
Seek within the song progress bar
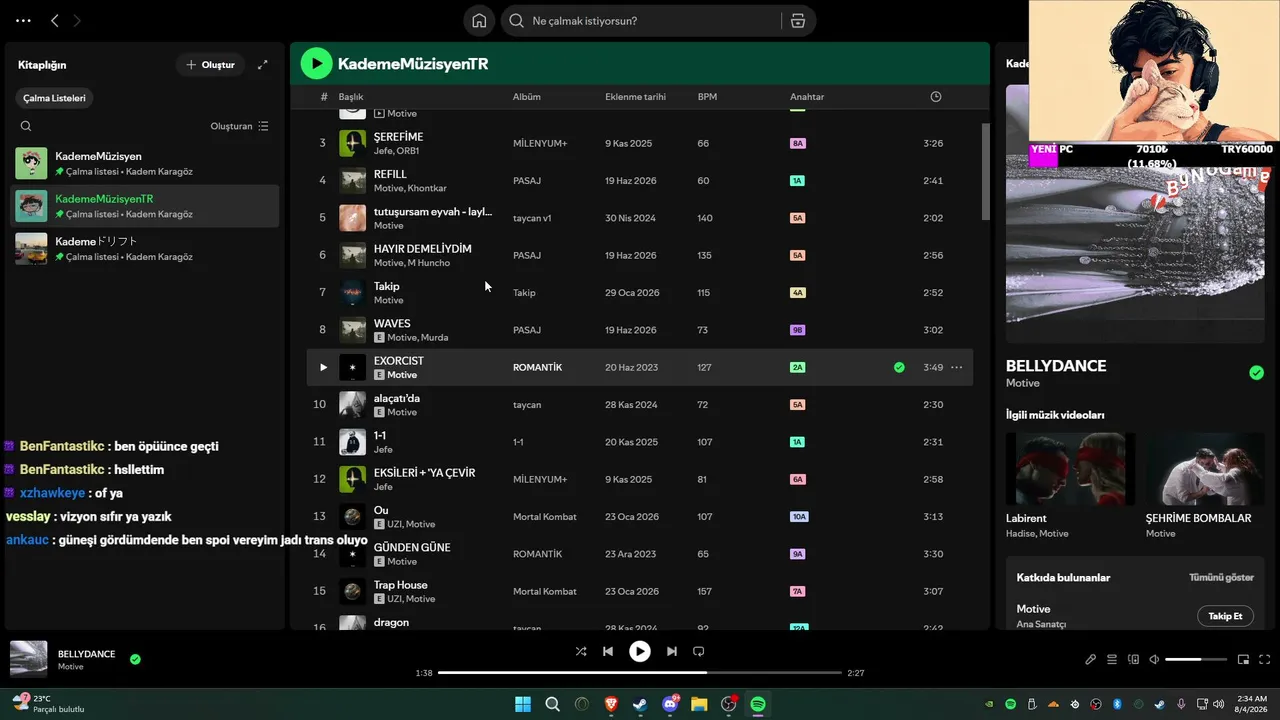click(640, 673)
